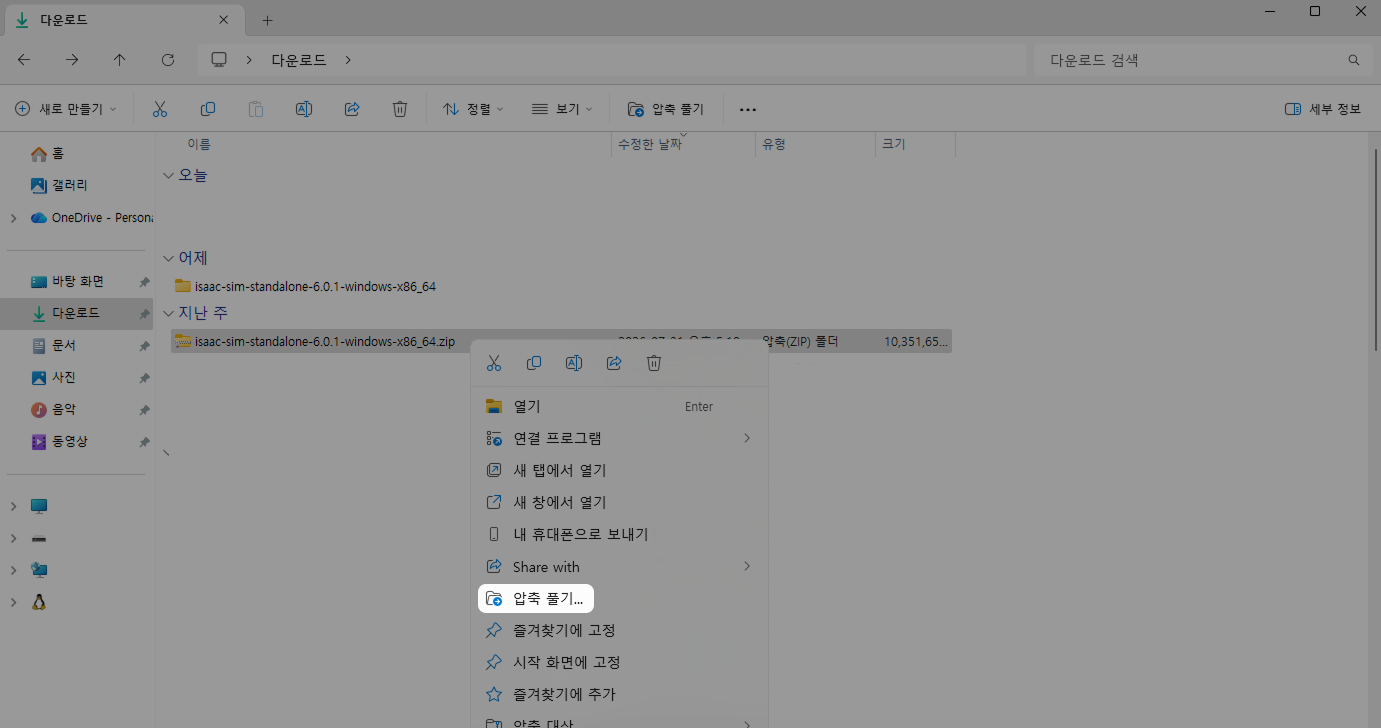Click the Paste icon in the toolbar
This screenshot has width=1381, height=728.
pos(256,109)
